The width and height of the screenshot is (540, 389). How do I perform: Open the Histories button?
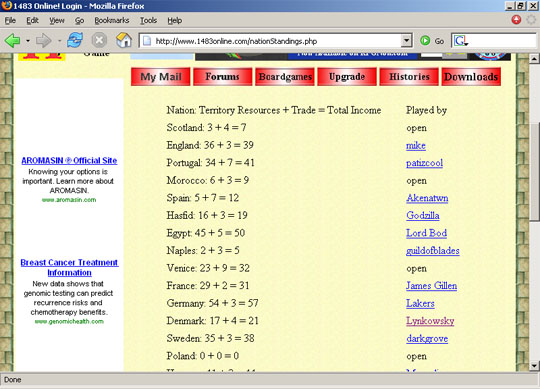coord(409,76)
